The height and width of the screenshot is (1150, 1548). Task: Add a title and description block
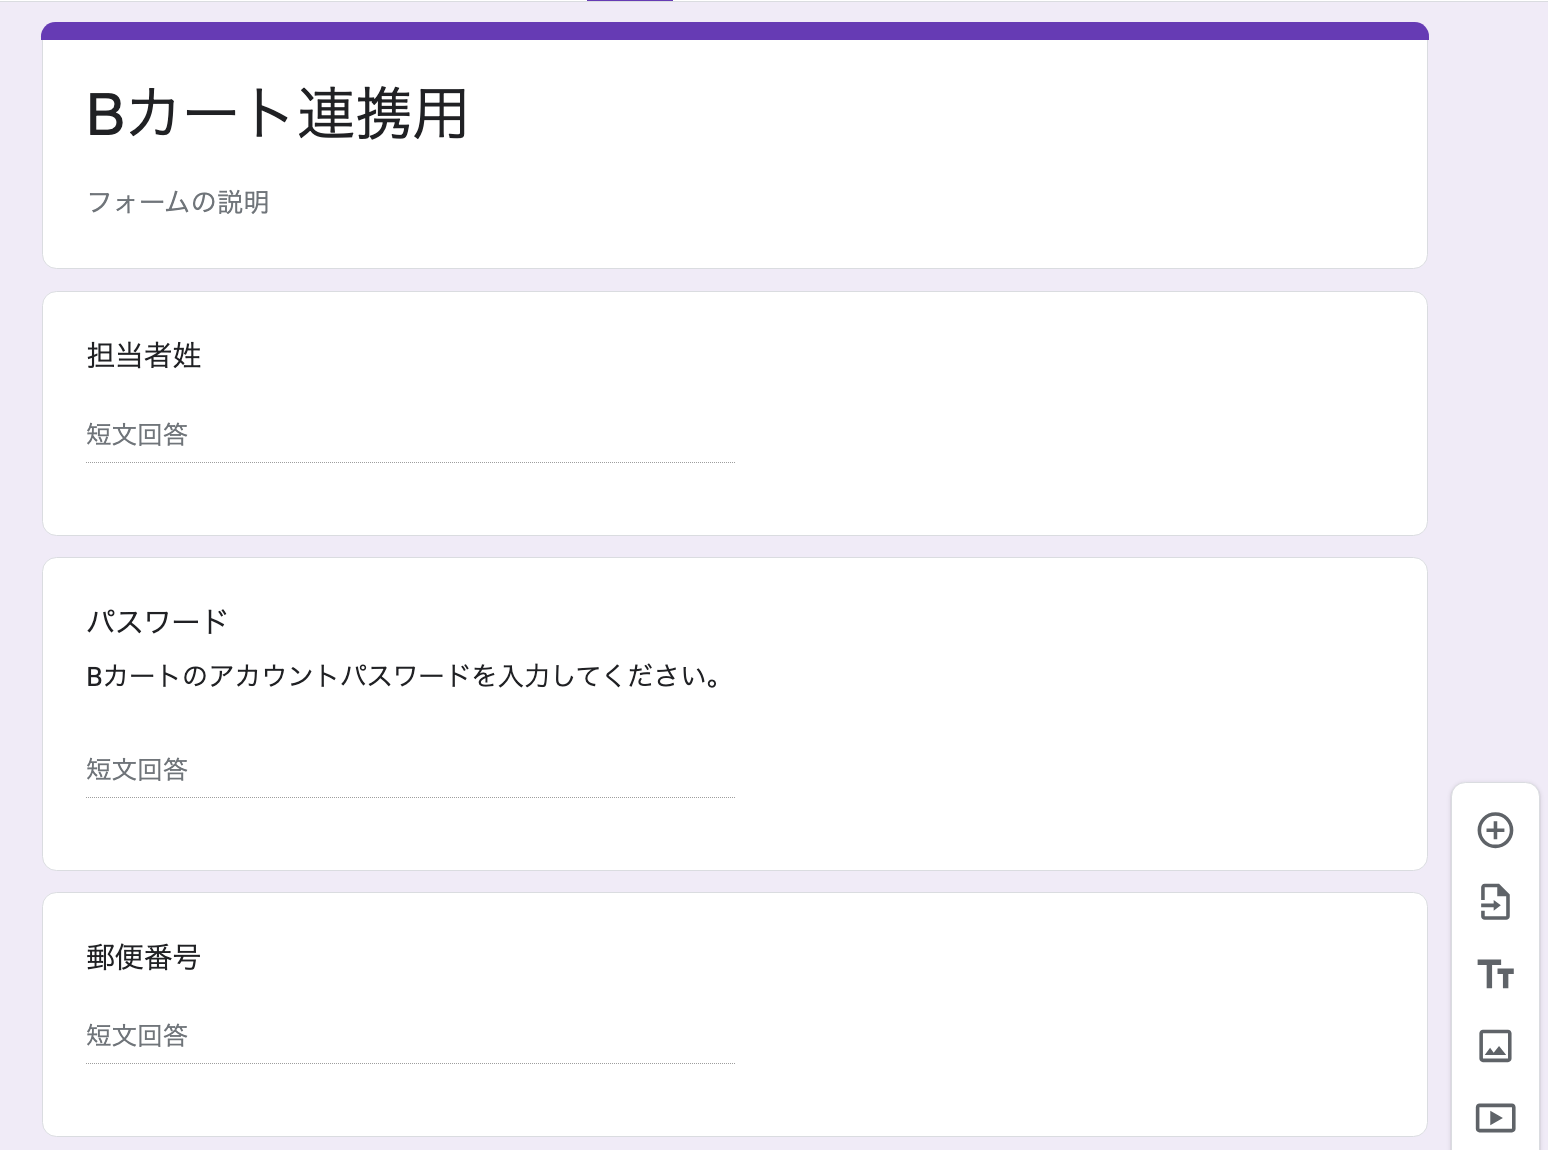1495,974
